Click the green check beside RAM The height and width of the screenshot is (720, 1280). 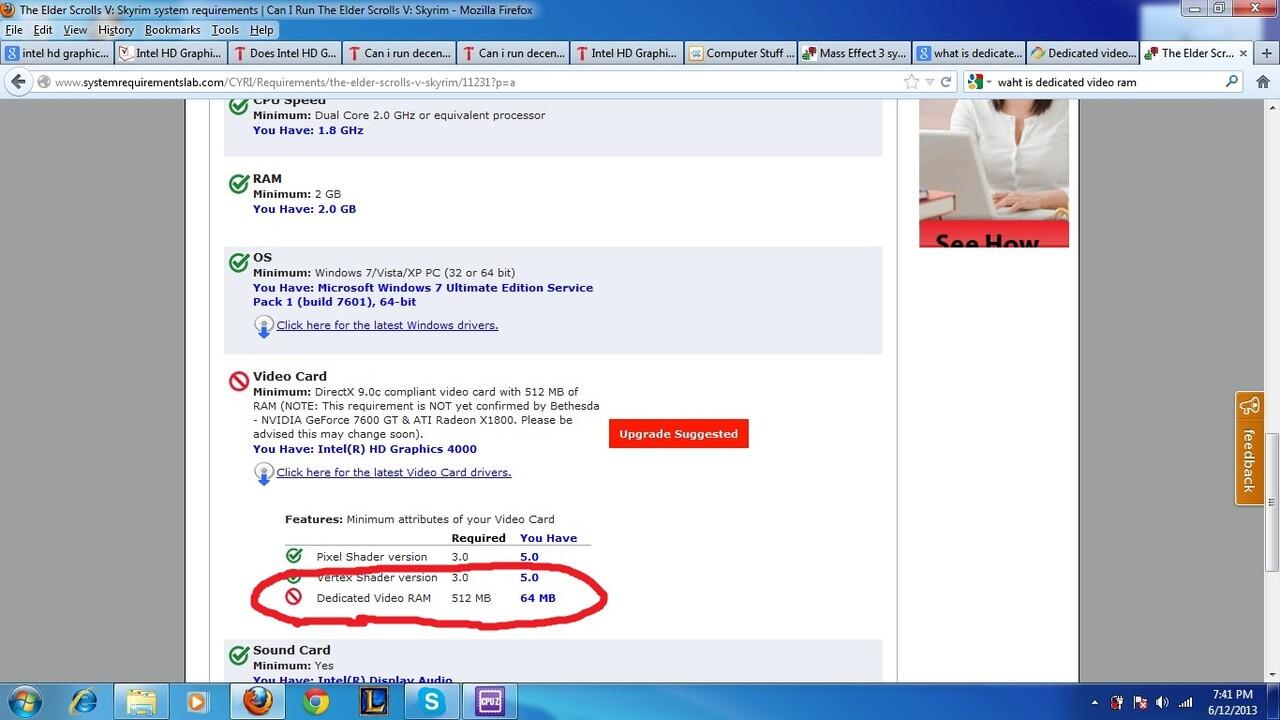click(238, 184)
